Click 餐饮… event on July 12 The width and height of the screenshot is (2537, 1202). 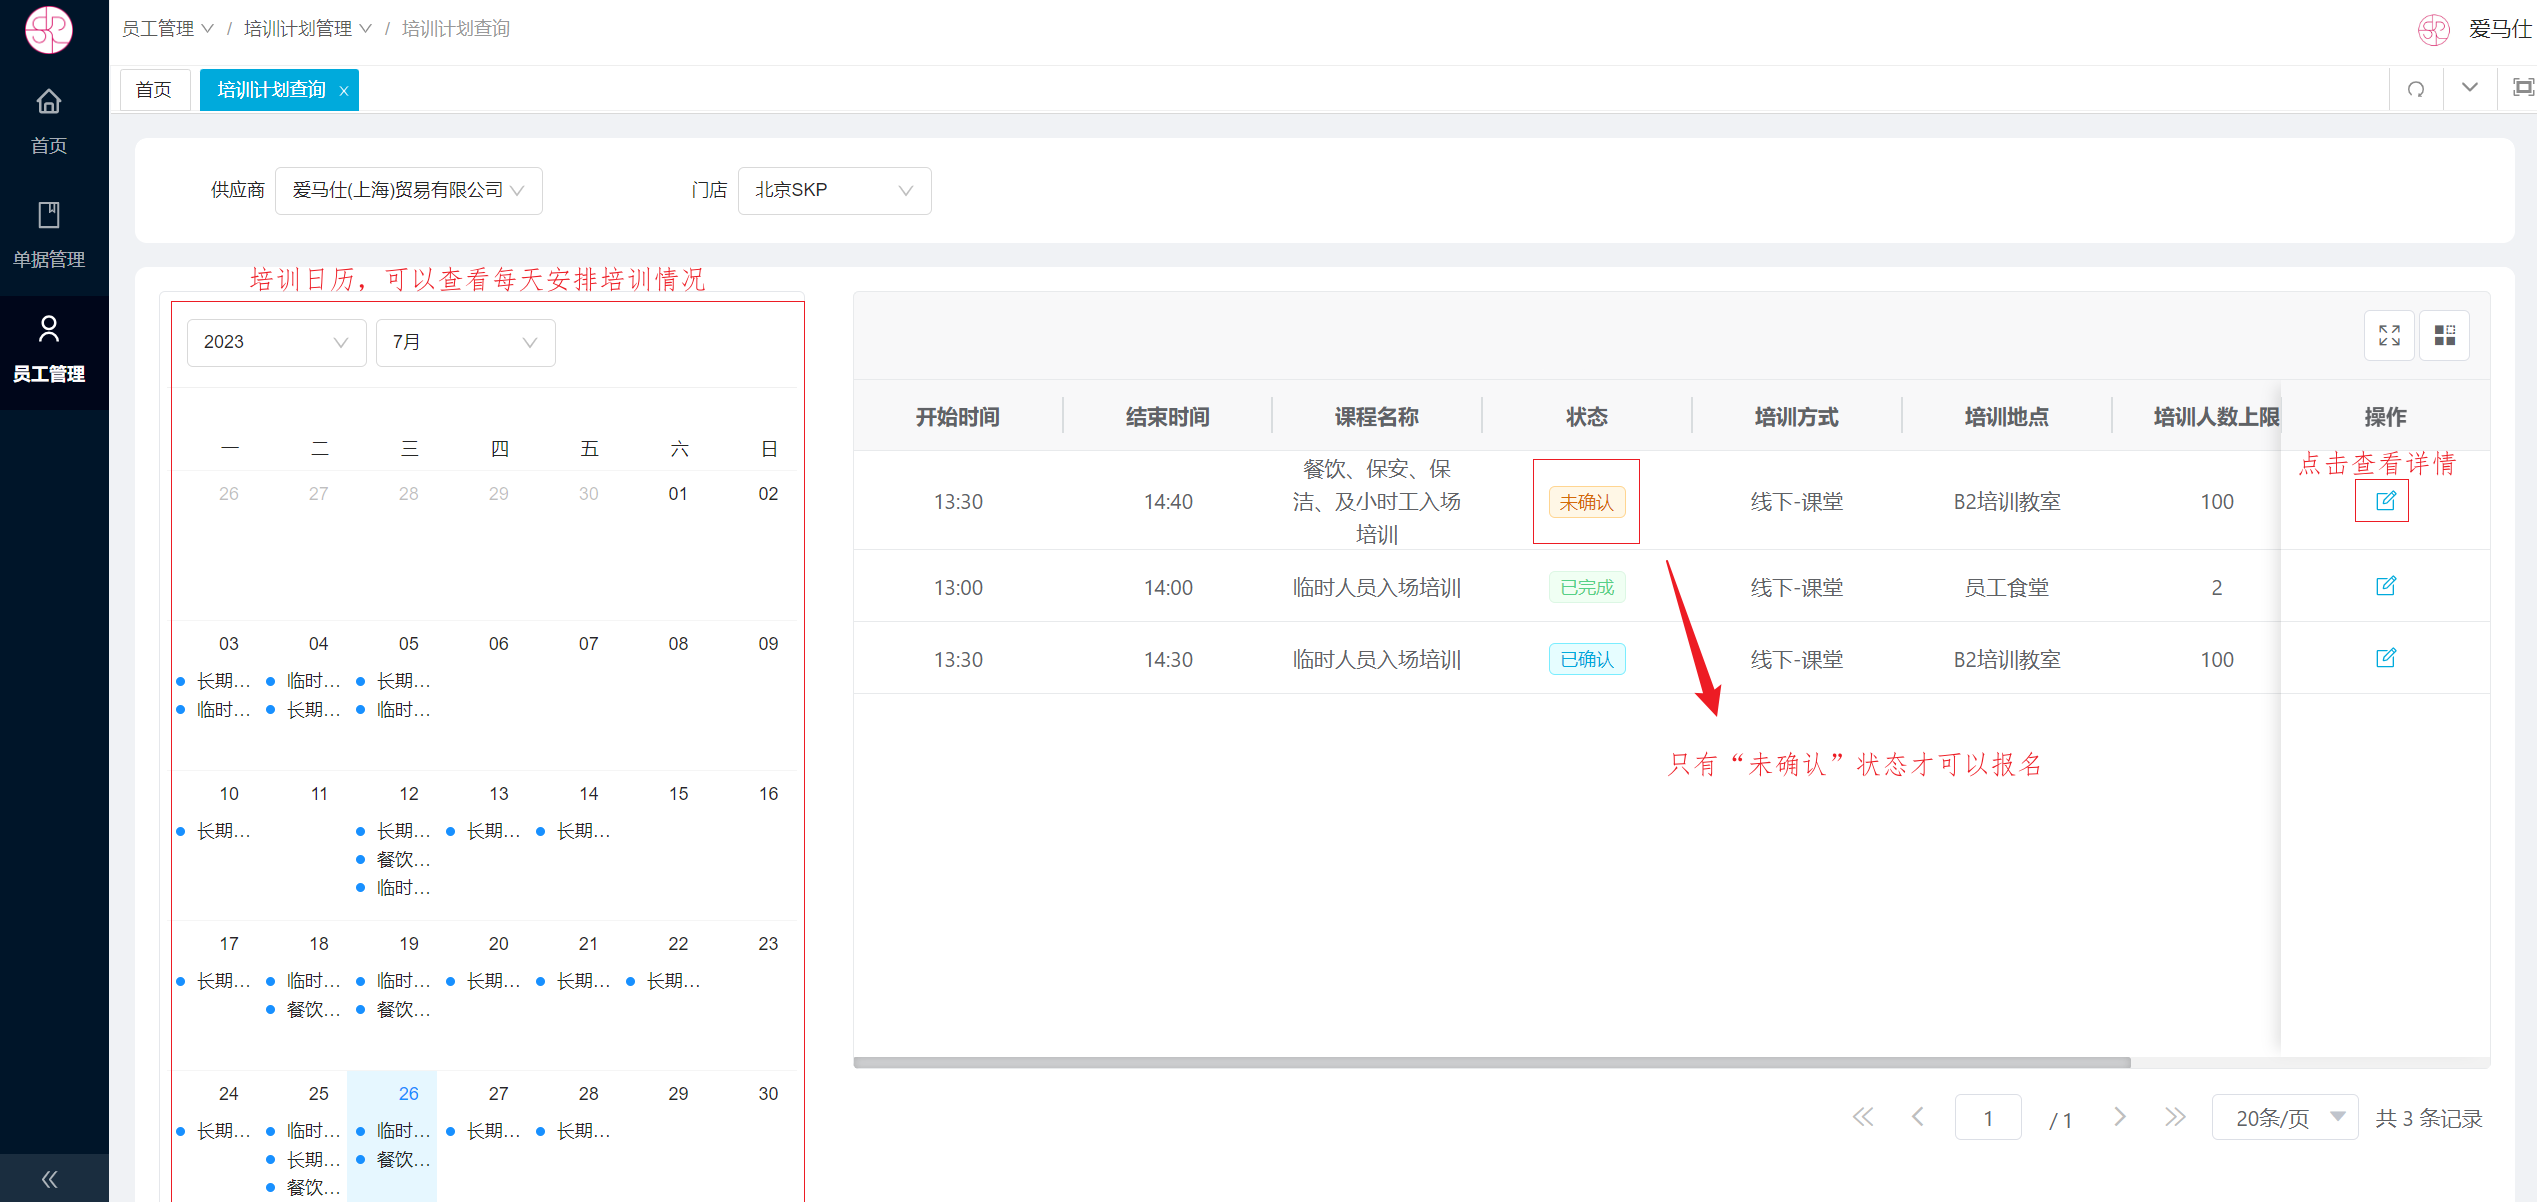click(x=394, y=860)
